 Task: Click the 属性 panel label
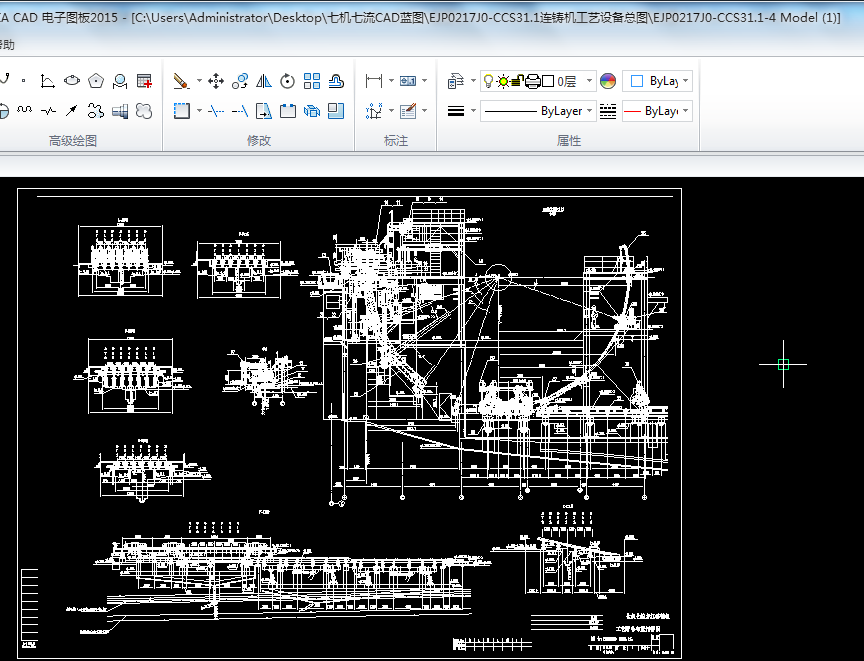pos(569,141)
